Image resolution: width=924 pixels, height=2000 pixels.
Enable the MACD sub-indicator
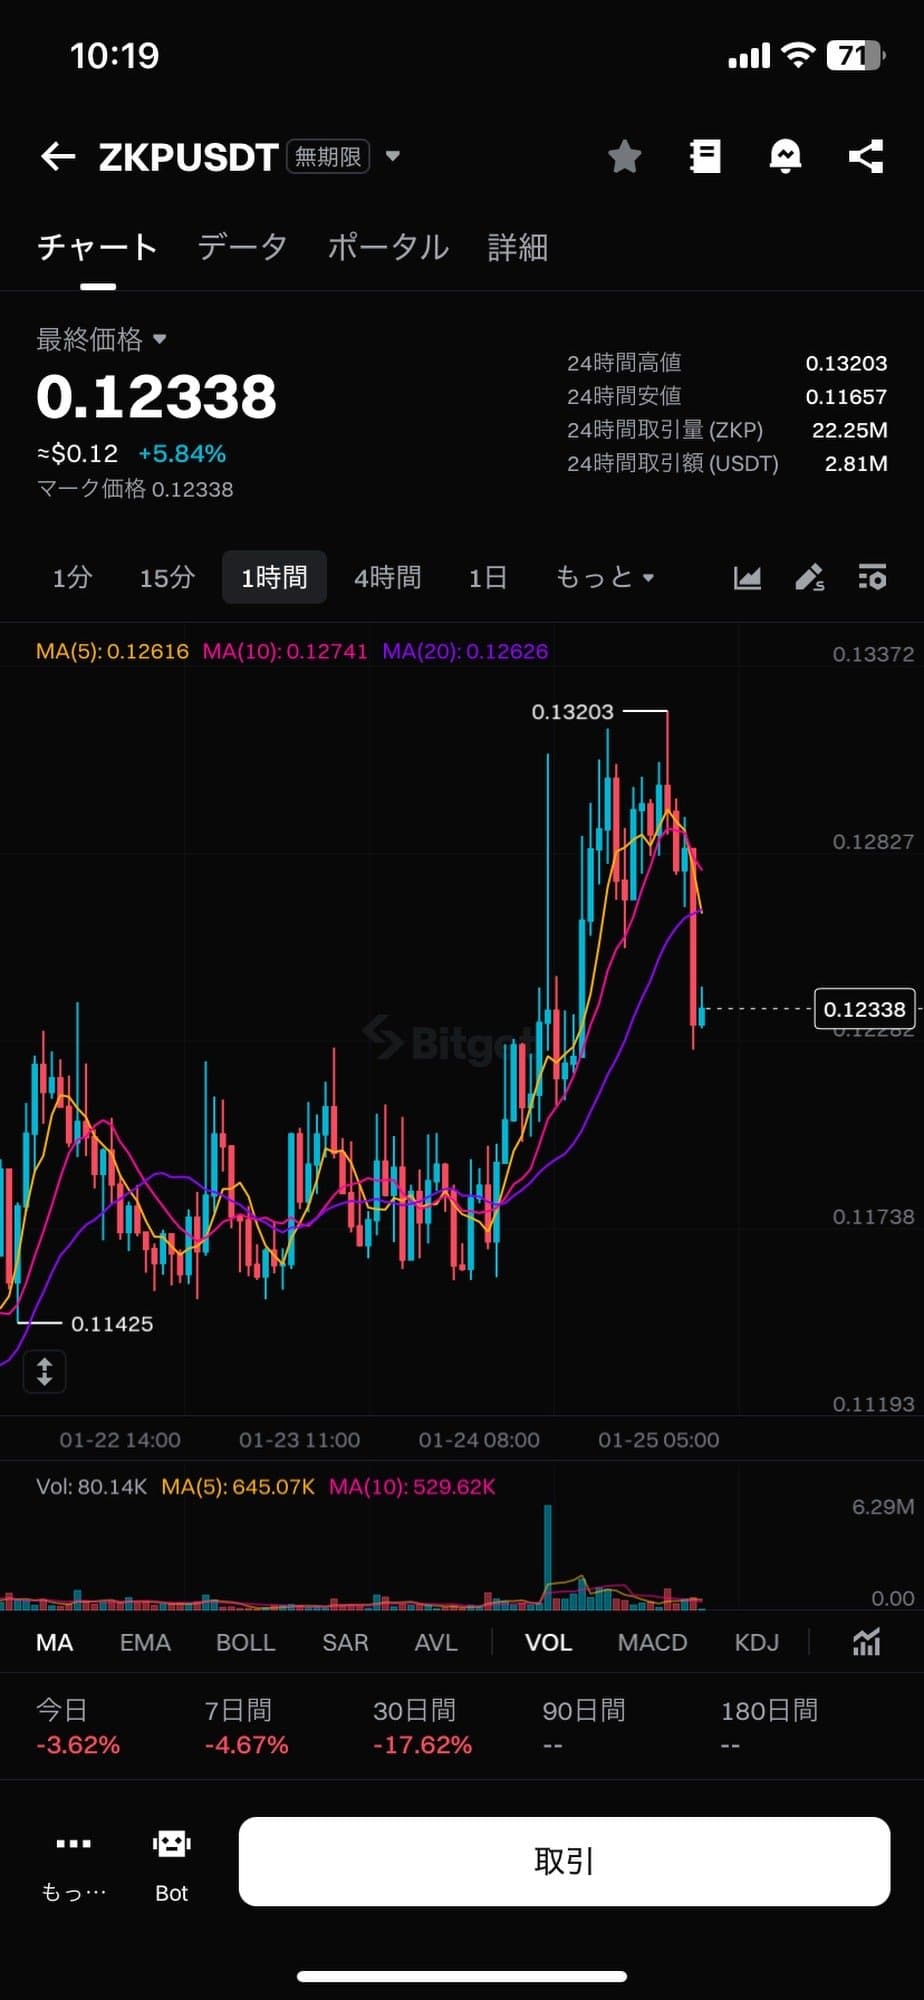pos(652,1642)
